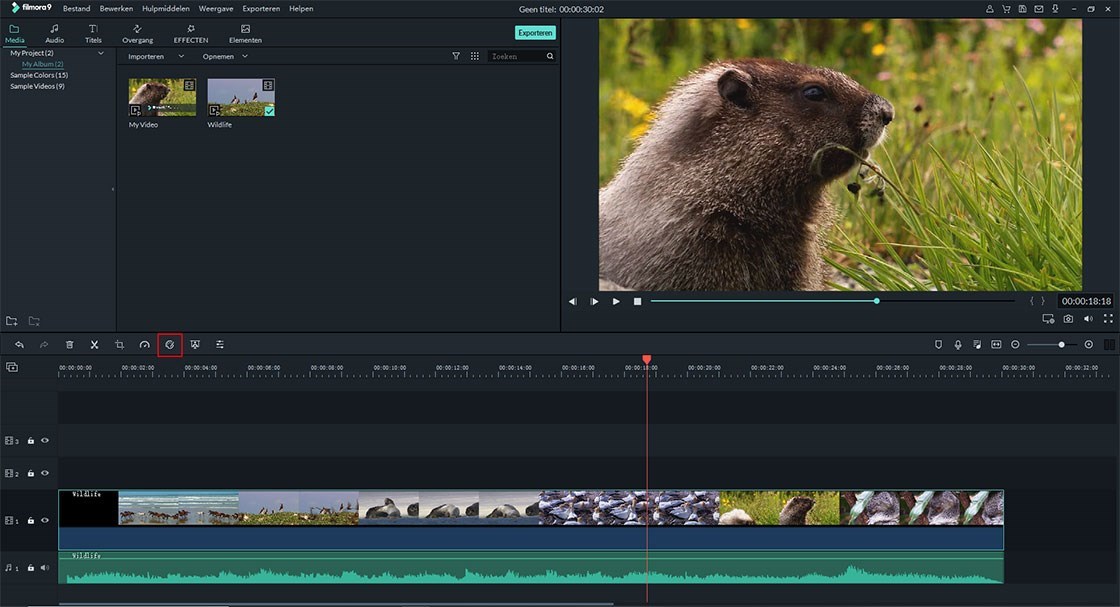Click the preview progress slider handle
This screenshot has width=1120, height=607.
point(876,301)
